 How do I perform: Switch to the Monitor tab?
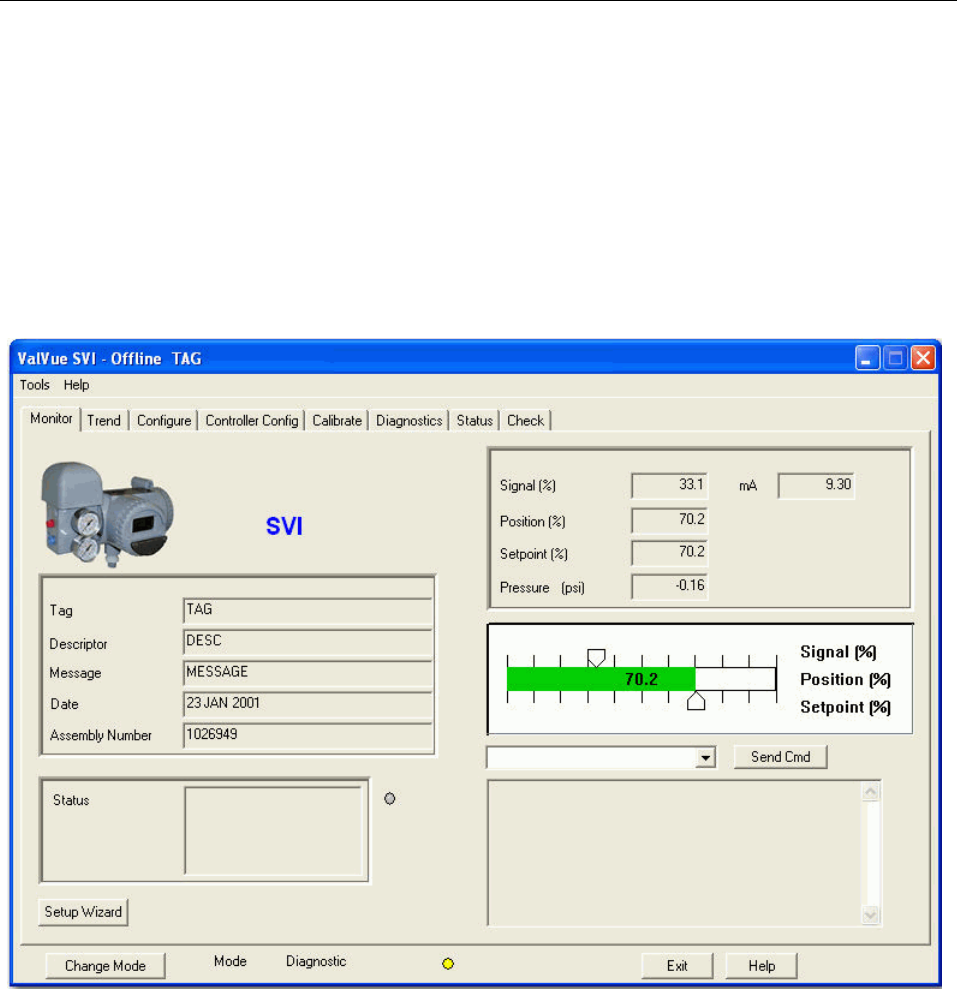[51, 419]
